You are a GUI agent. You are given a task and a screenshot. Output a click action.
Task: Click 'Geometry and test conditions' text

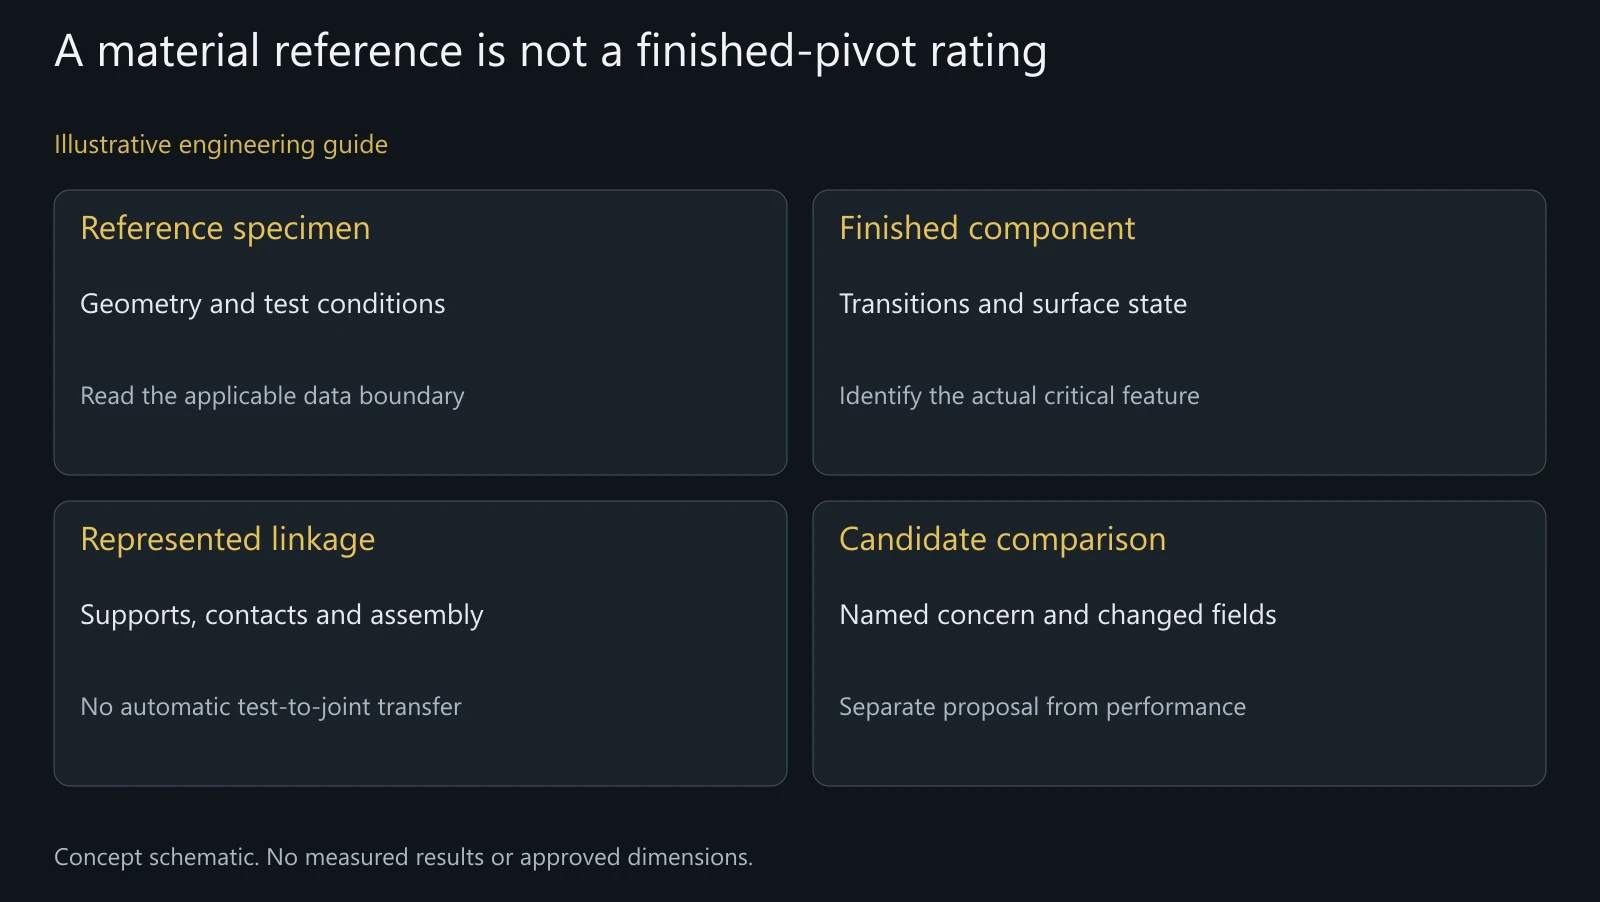point(263,304)
